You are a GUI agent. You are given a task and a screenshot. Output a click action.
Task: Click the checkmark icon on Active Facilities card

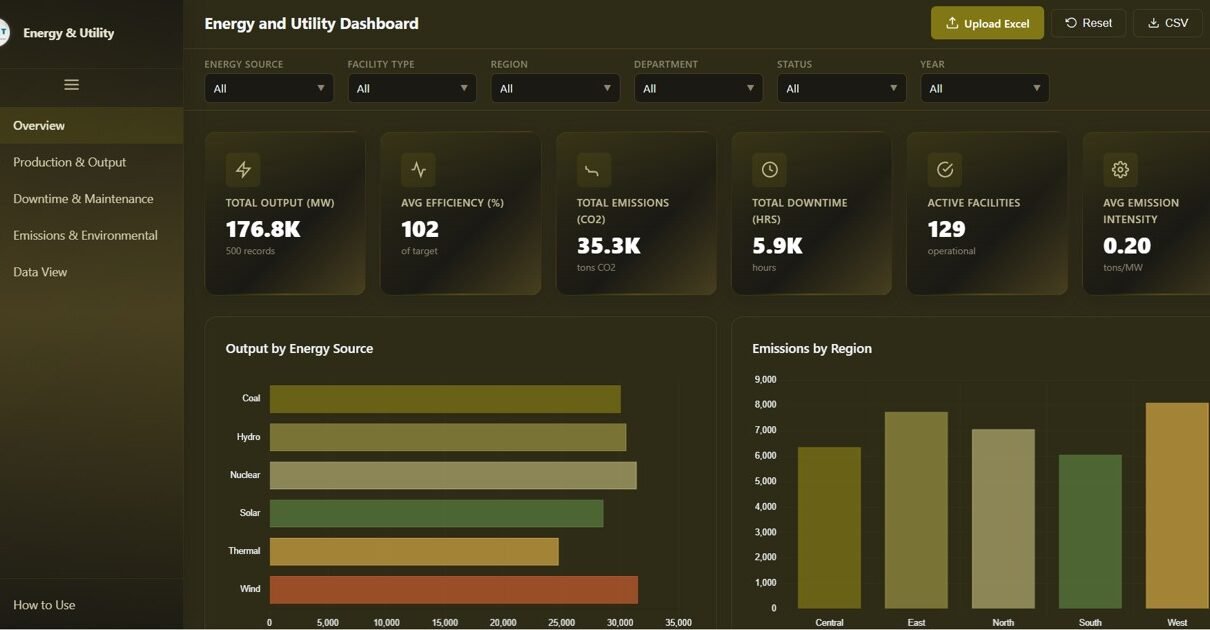point(944,170)
